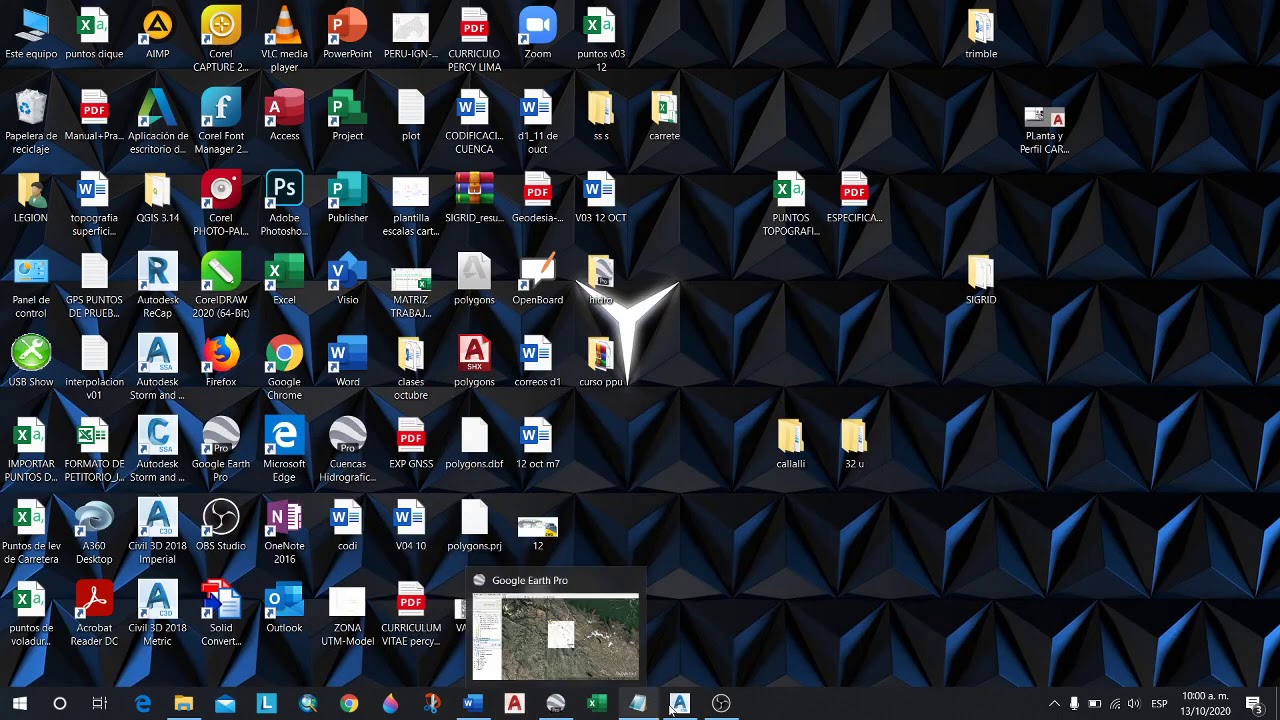1280x720 pixels.
Task: Open Excel from the taskbar
Action: pos(597,704)
